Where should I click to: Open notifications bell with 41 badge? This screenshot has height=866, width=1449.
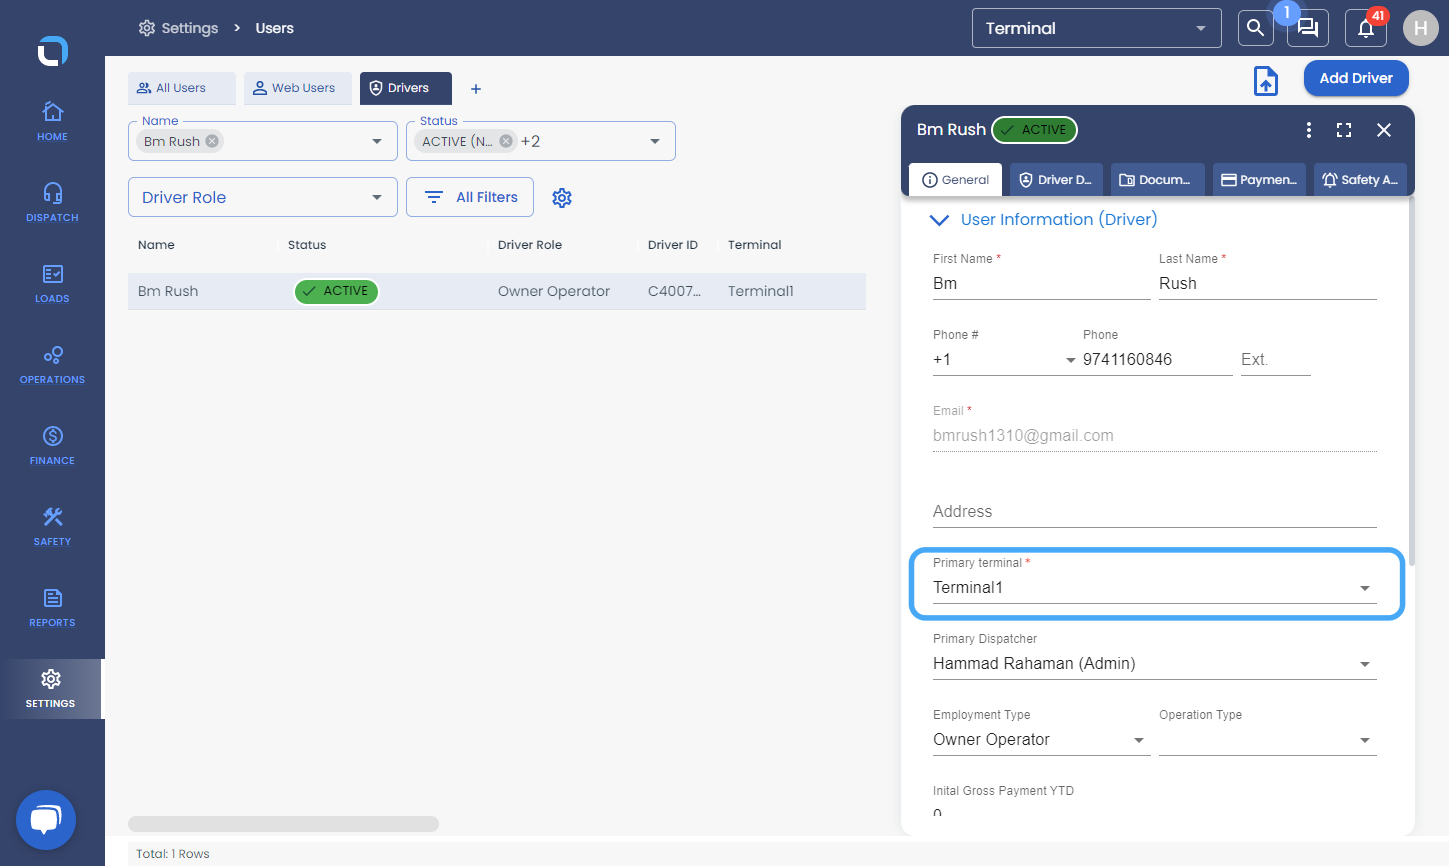point(1366,28)
